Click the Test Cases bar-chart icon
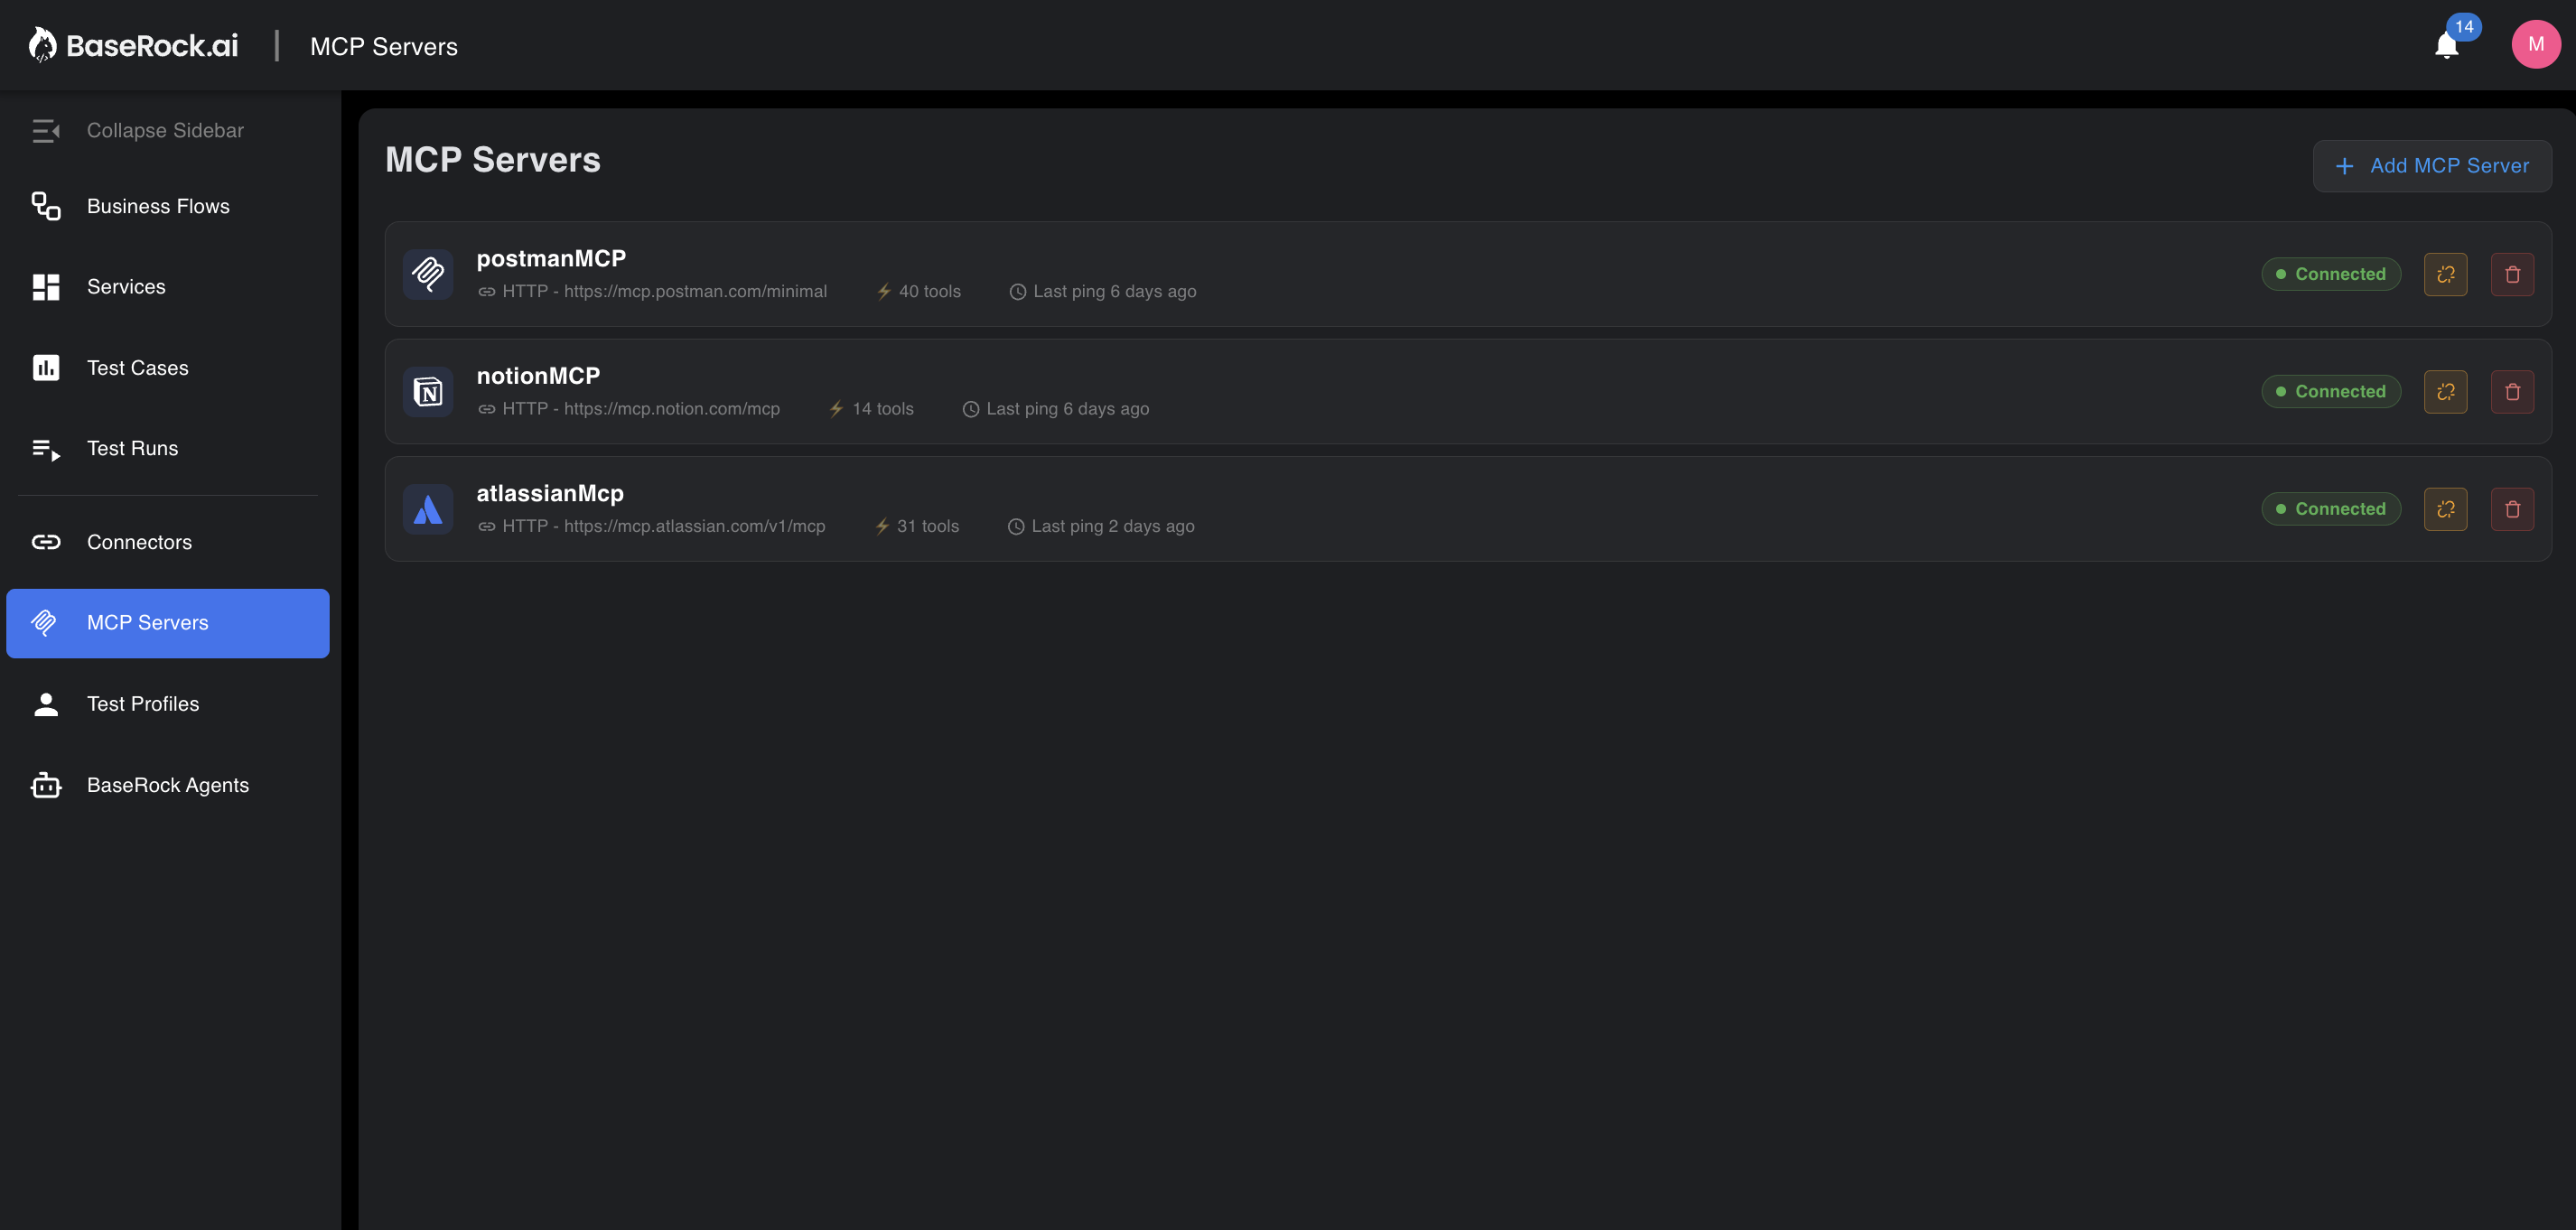The image size is (2576, 1230). tap(46, 367)
